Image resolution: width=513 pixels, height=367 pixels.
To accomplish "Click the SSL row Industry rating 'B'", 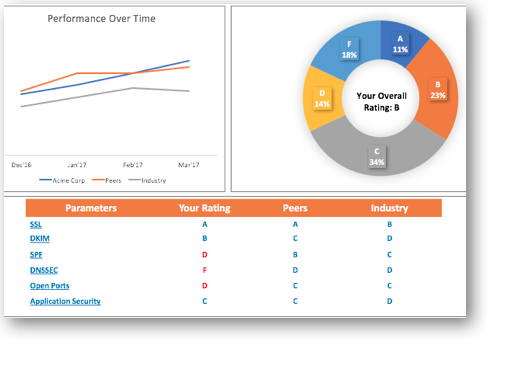I will point(389,224).
